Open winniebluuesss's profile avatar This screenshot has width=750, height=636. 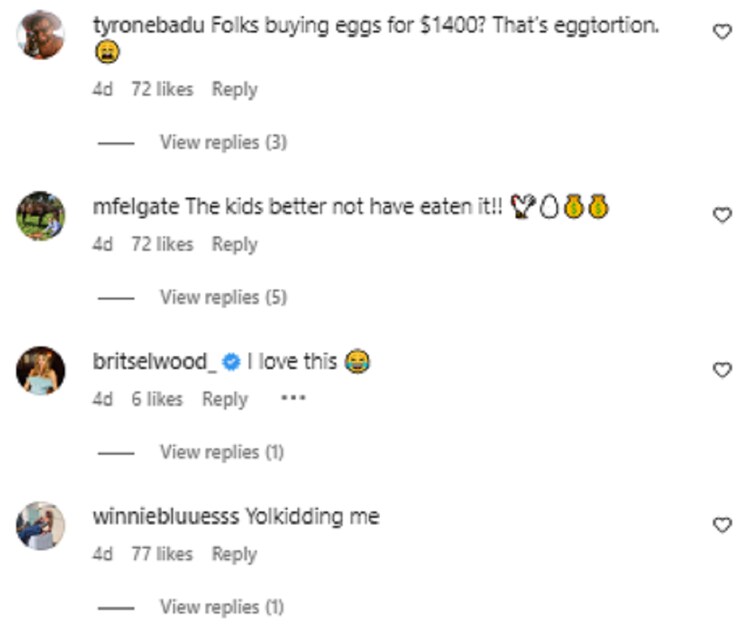[41, 526]
